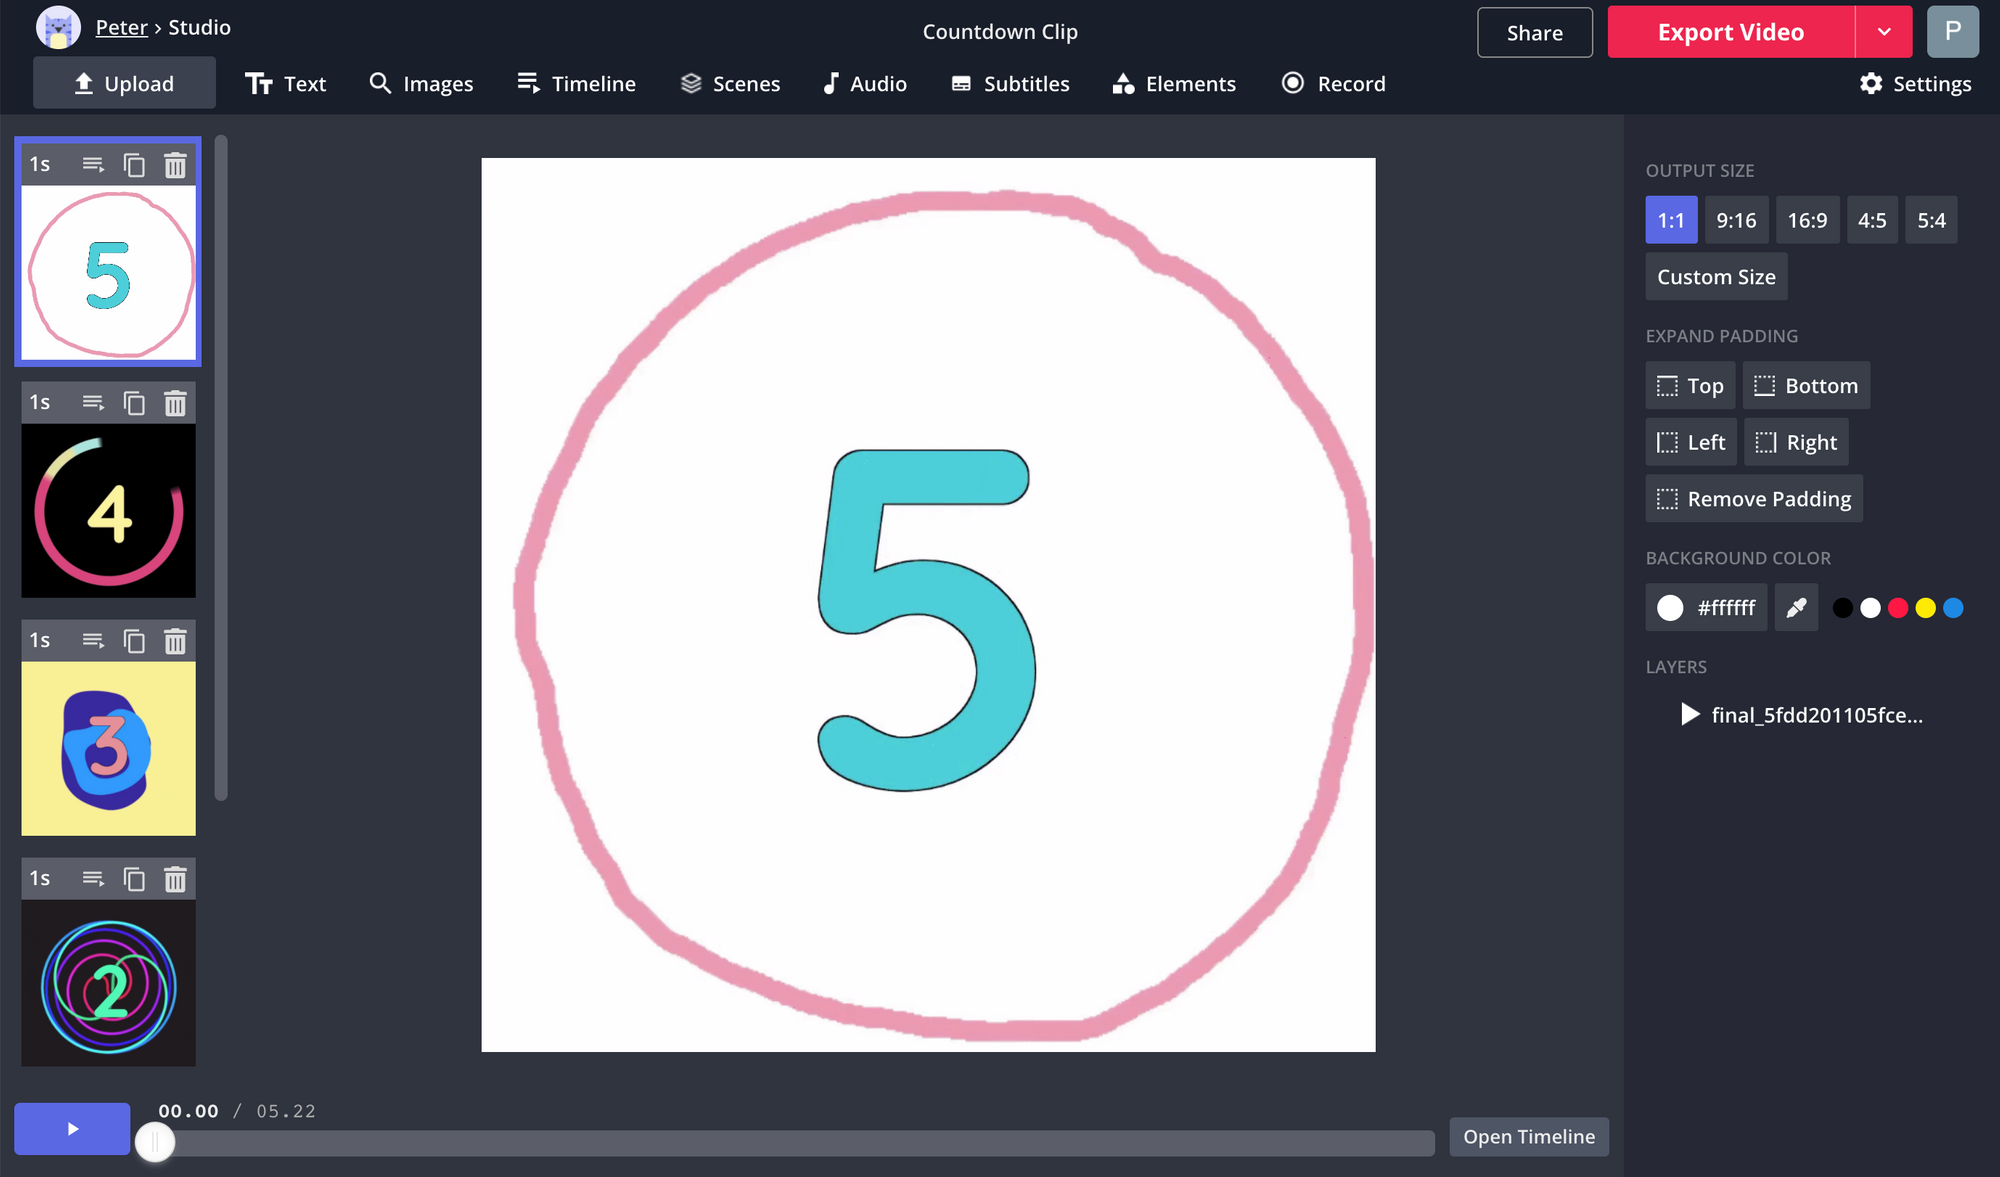Image resolution: width=2000 pixels, height=1177 pixels.
Task: Open the Scenes panel
Action: click(730, 83)
